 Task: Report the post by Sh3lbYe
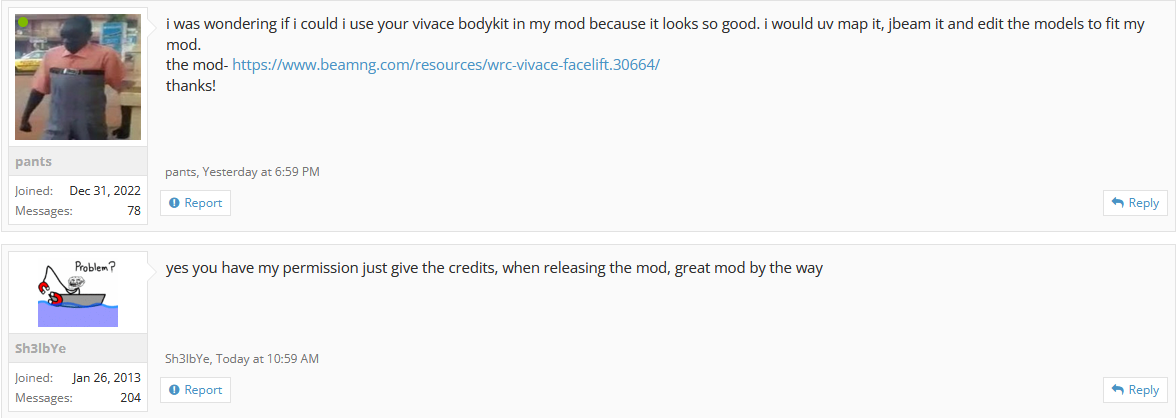(x=195, y=389)
